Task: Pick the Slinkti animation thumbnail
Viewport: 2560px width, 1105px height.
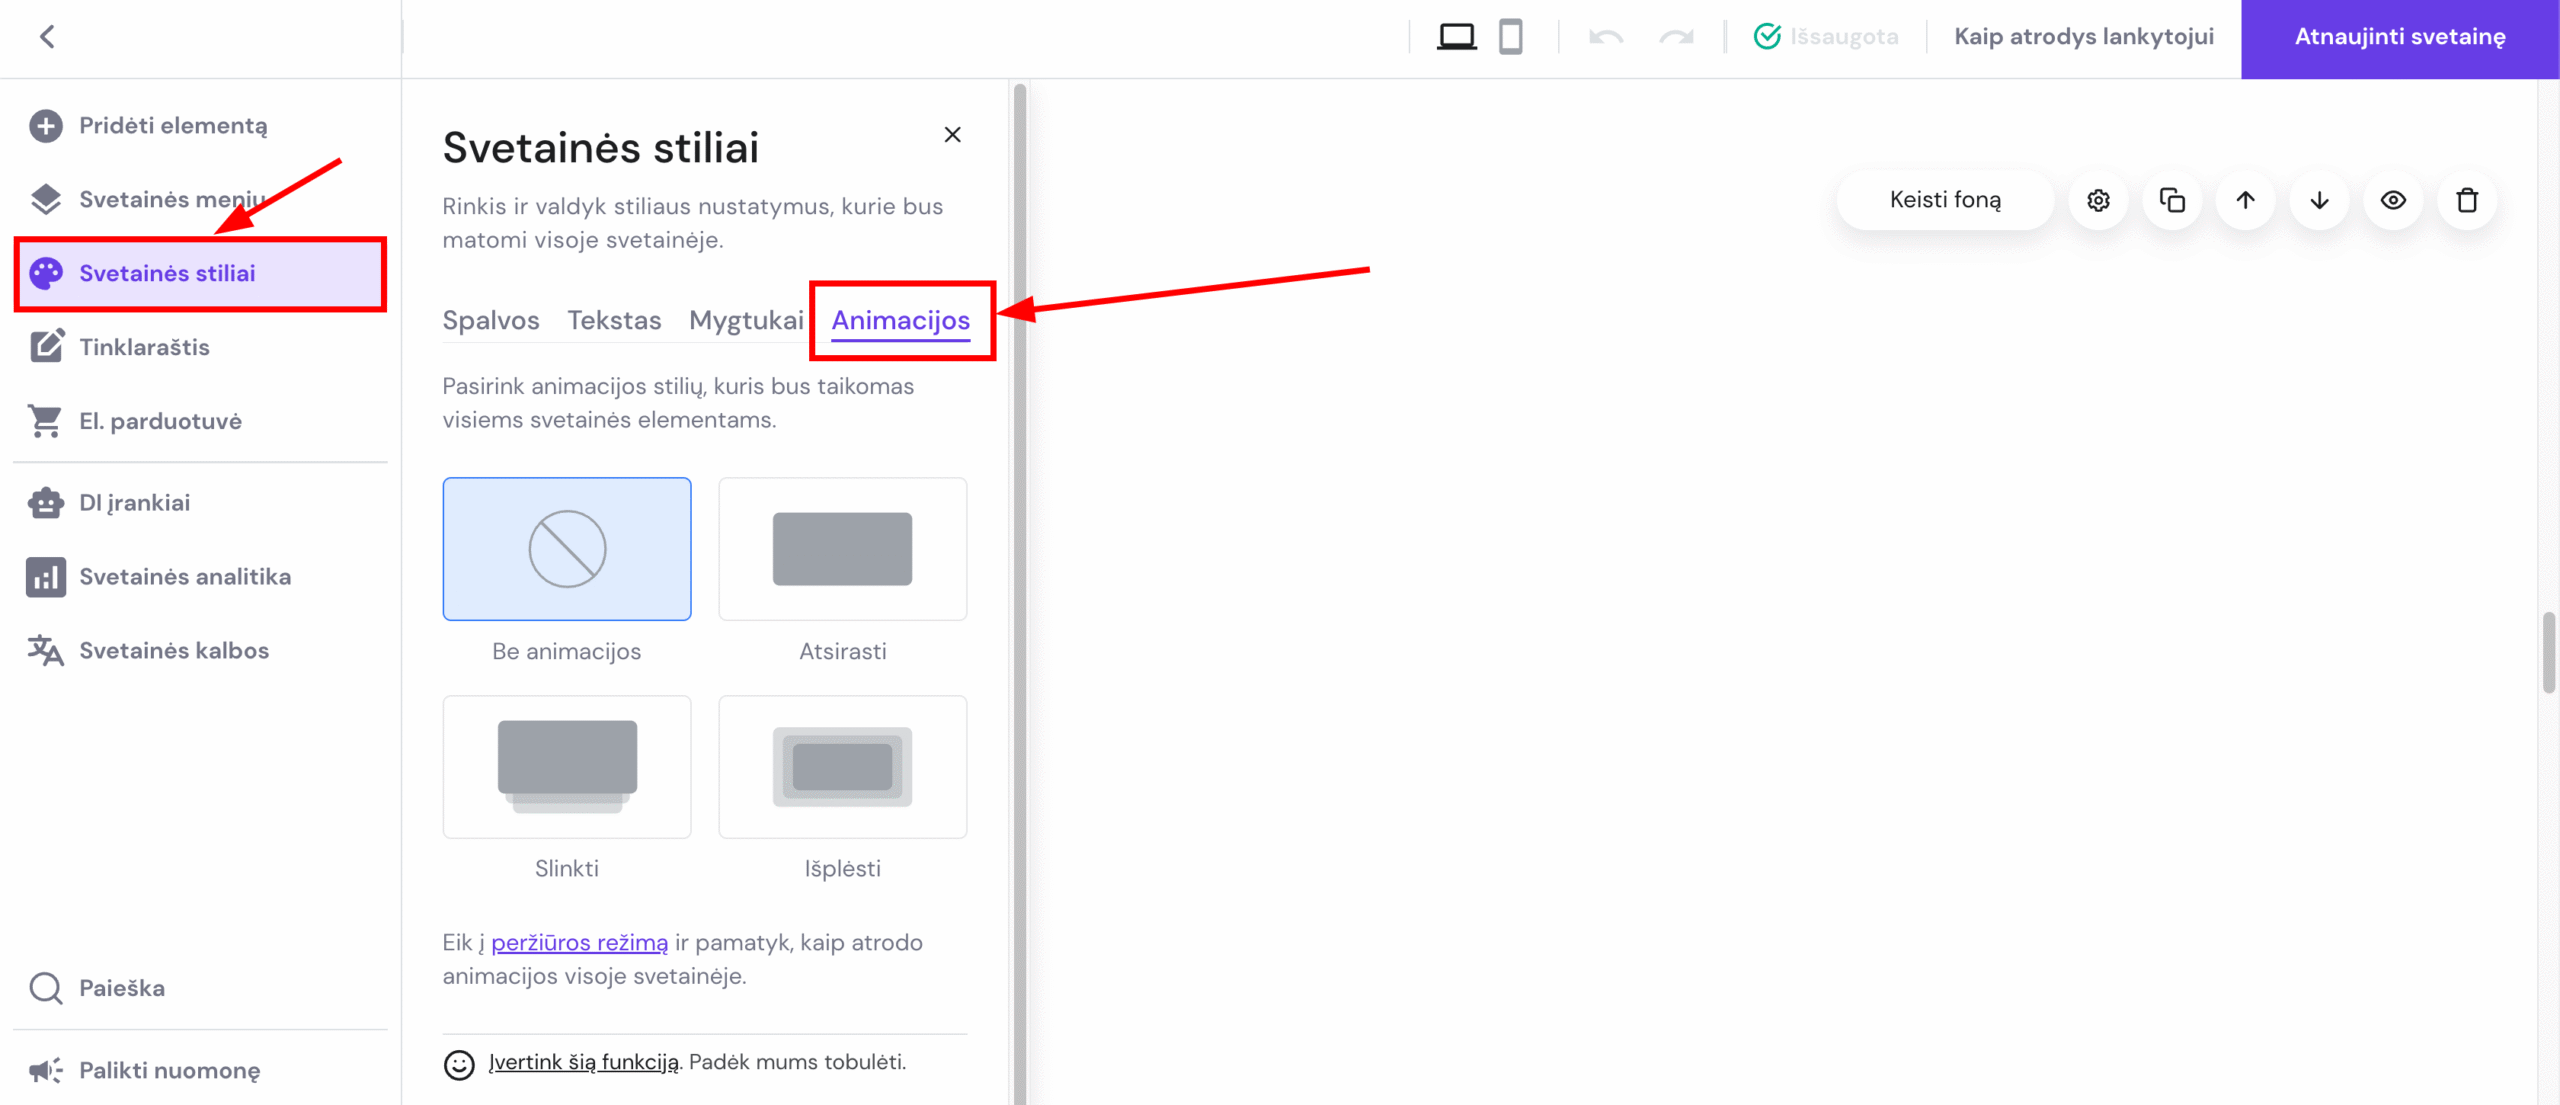Action: (x=566, y=767)
